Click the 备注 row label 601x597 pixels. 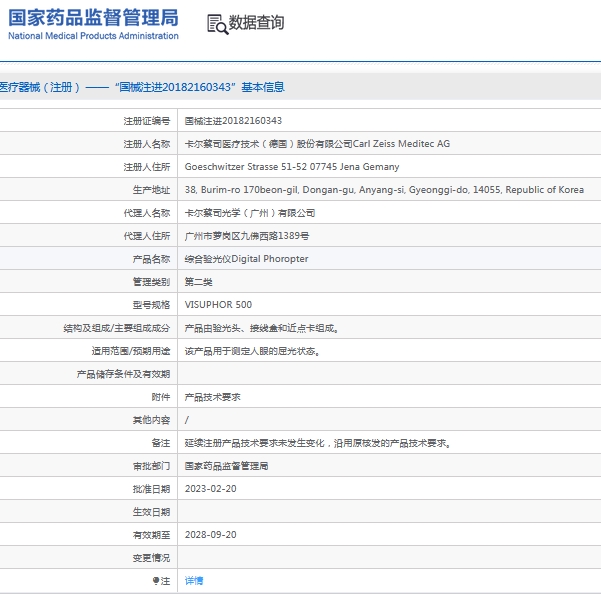161,443
